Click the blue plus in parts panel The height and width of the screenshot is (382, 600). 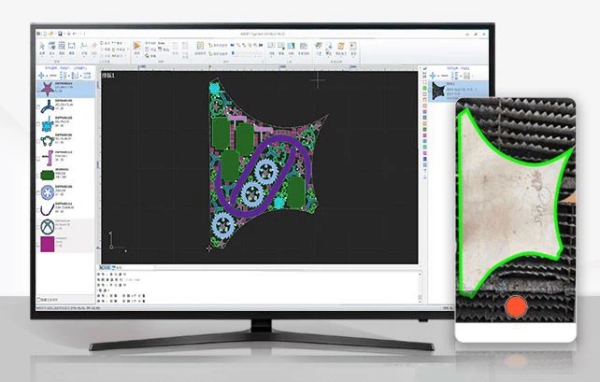click(41, 75)
